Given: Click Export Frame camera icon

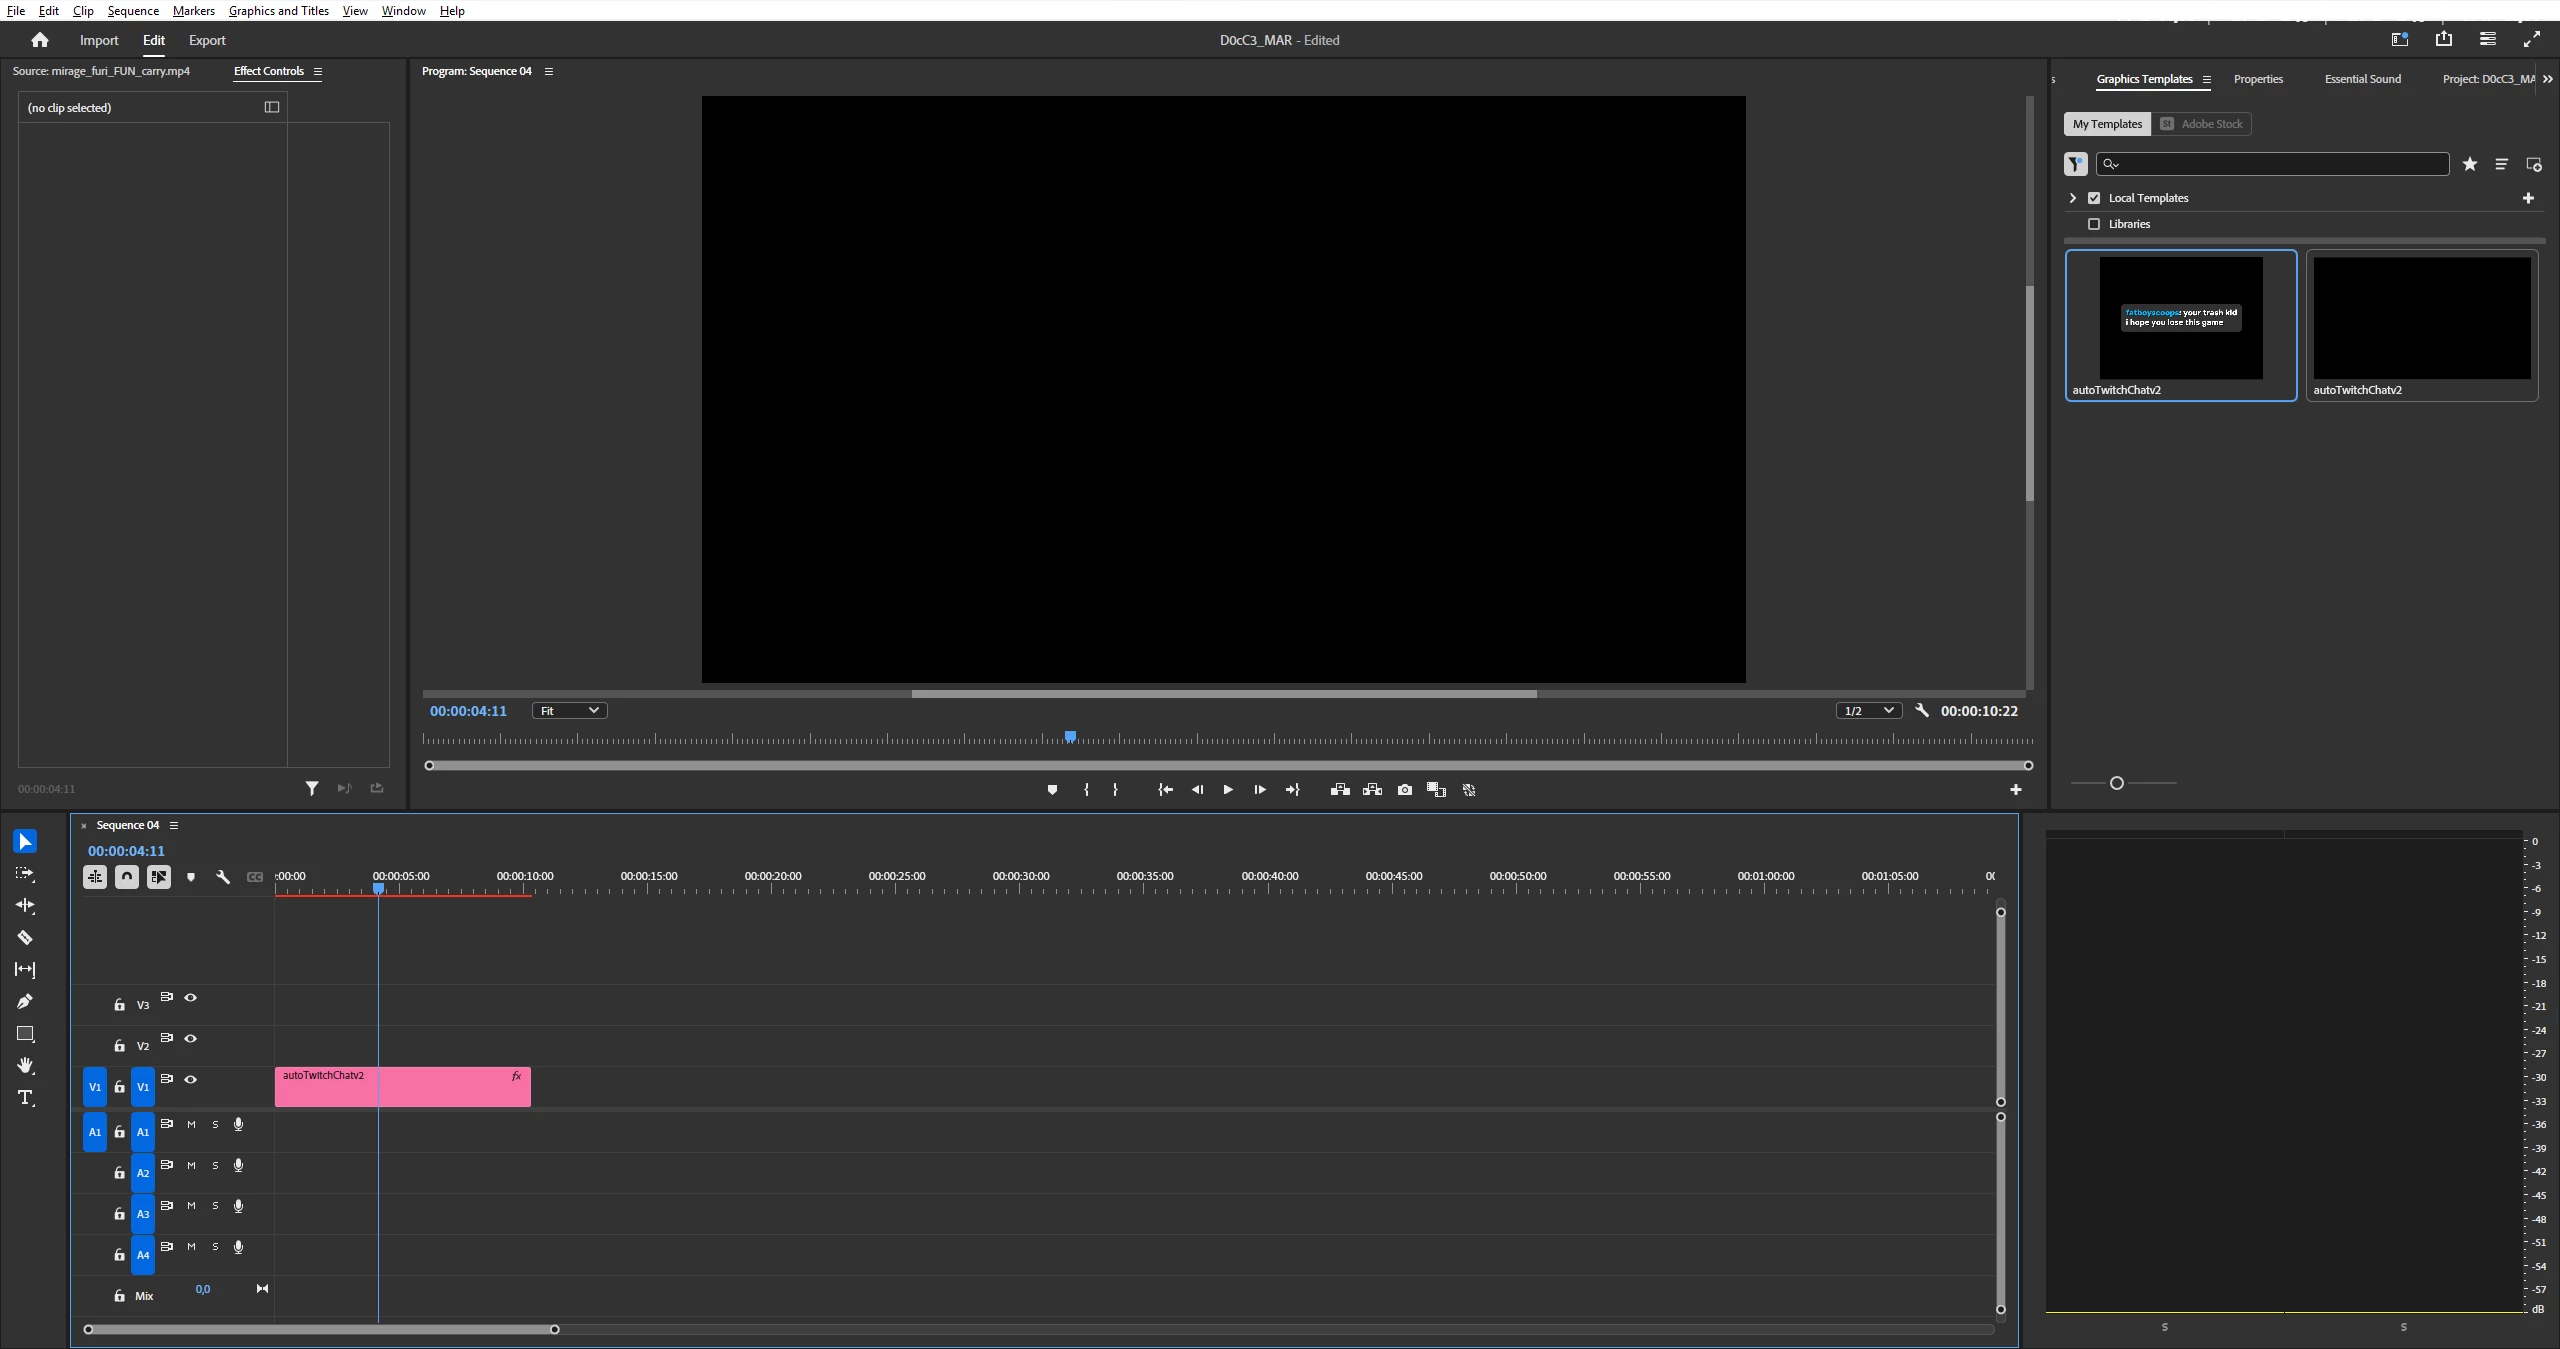Looking at the screenshot, I should [1404, 790].
